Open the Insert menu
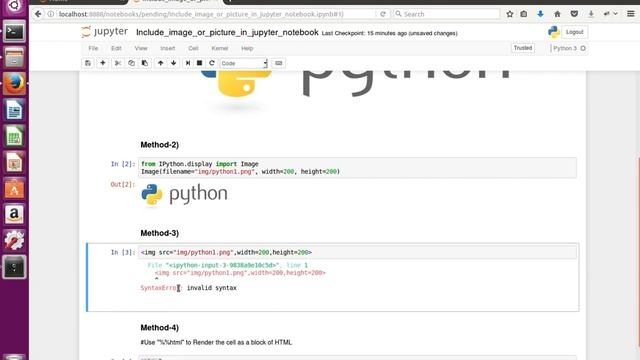Viewport: 640px width, 360px height. 168,48
